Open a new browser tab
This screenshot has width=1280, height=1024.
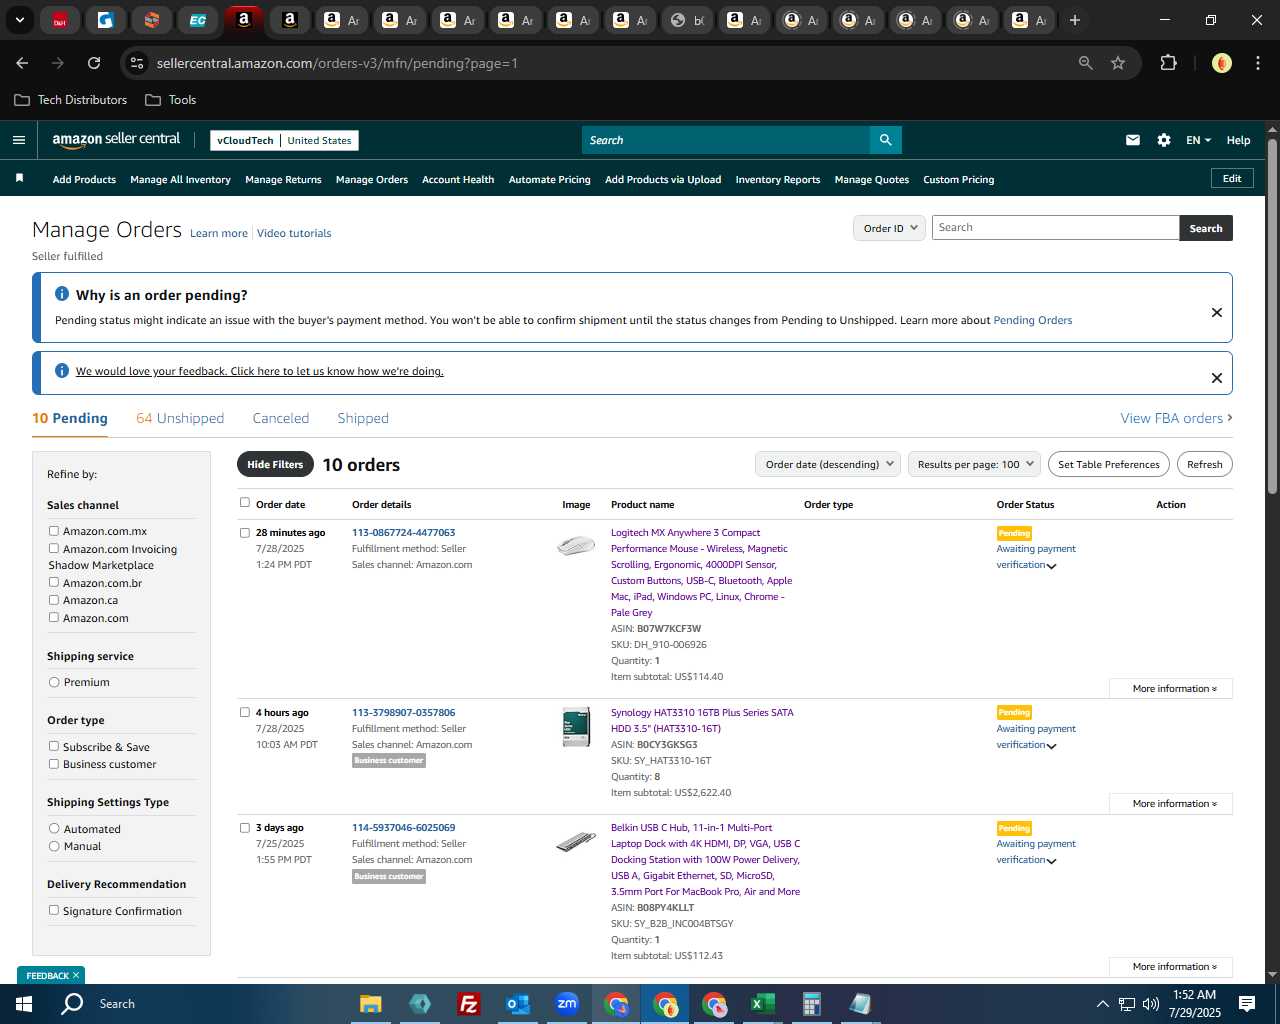[1075, 20]
